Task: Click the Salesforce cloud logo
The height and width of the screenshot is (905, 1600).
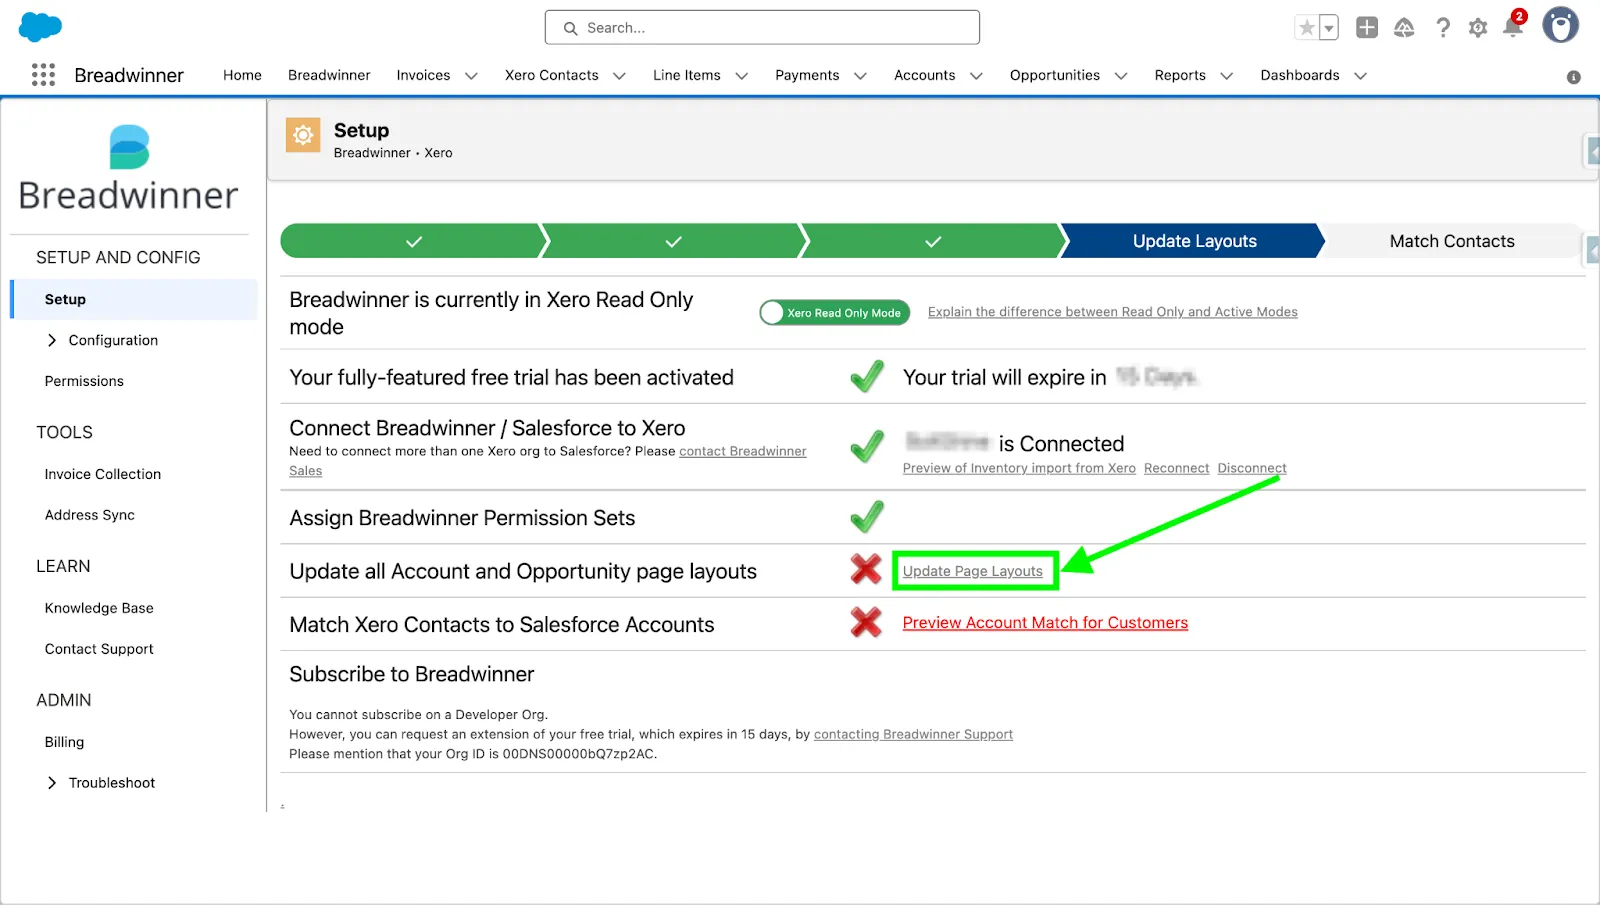Action: pos(40,27)
